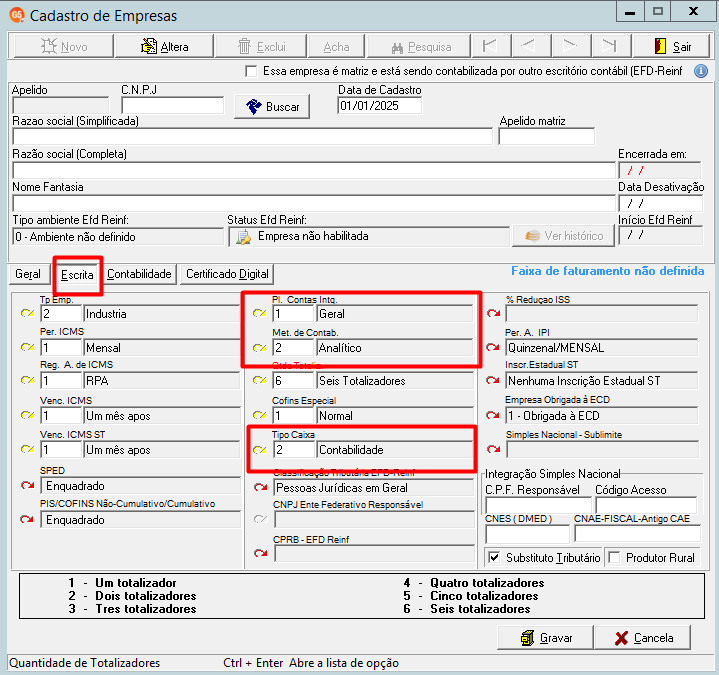Click the Código Acesso field
Screen dimensions: 719x675
click(x=646, y=506)
